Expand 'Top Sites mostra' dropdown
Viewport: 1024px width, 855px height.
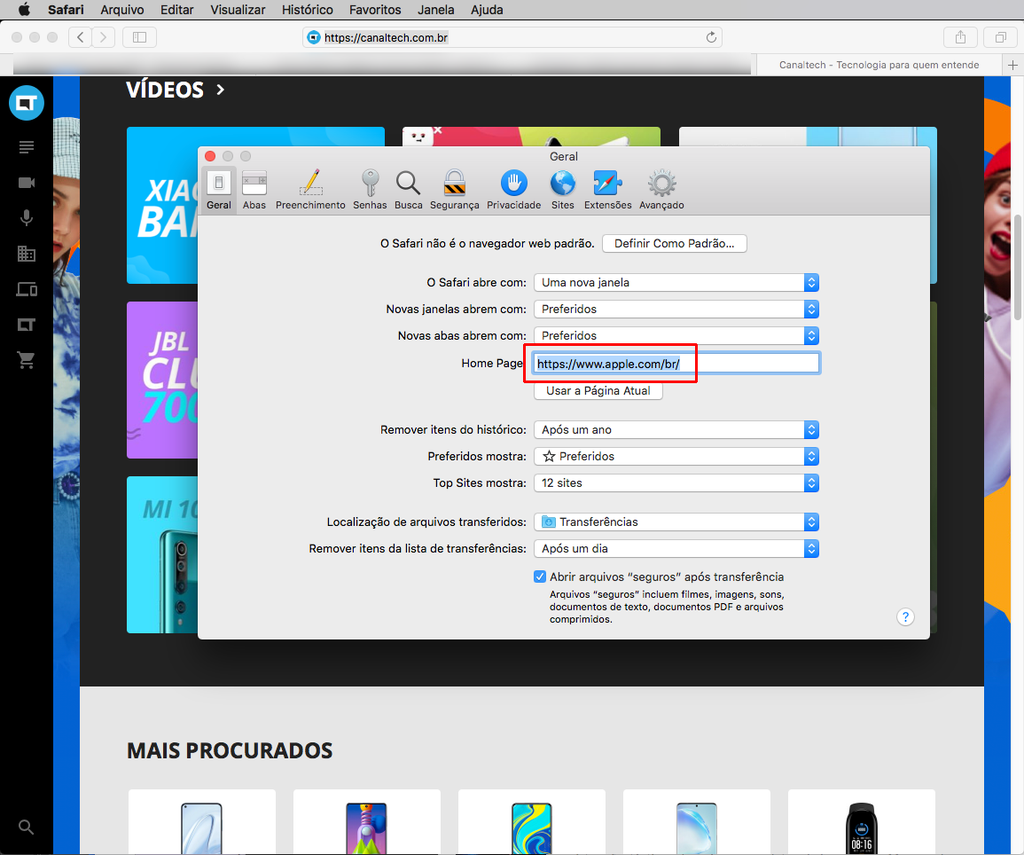[x=677, y=483]
